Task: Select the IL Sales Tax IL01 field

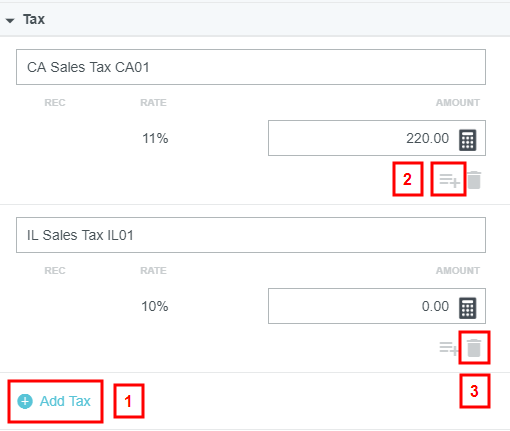Action: (x=251, y=235)
